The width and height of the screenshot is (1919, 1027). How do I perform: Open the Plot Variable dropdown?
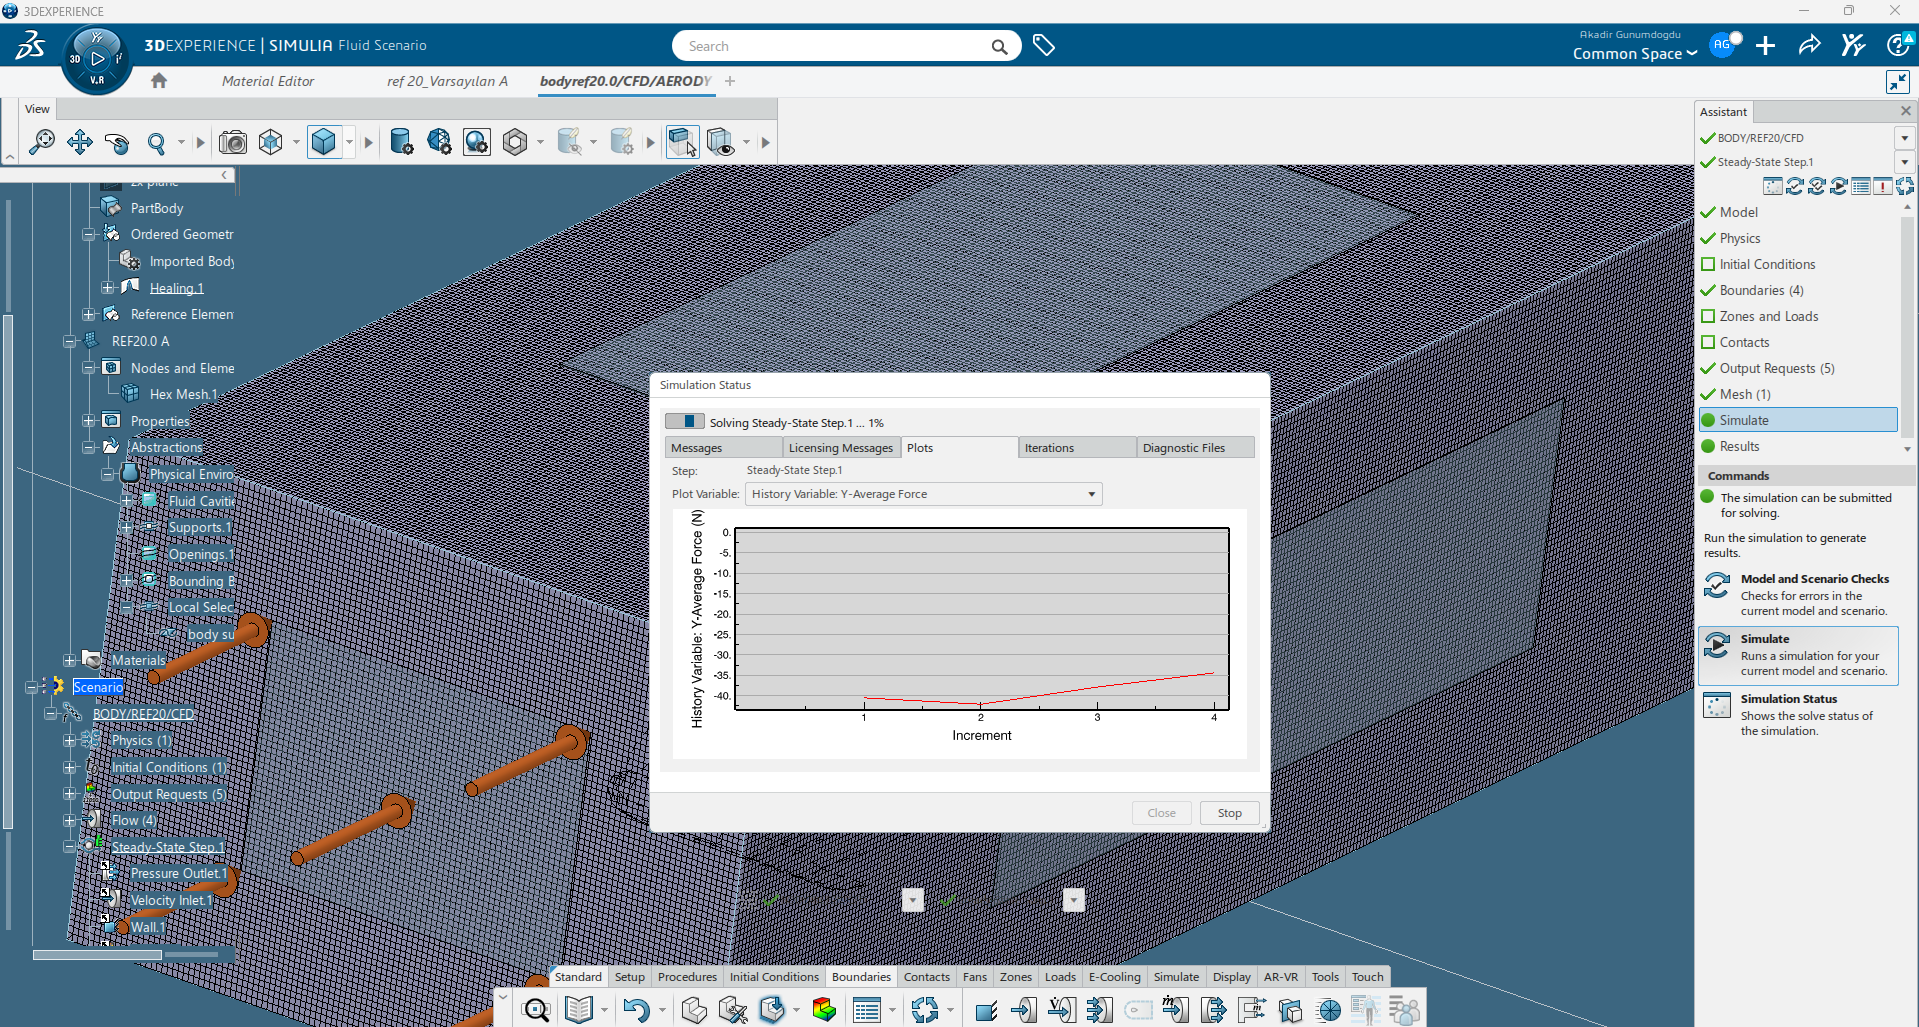(923, 494)
